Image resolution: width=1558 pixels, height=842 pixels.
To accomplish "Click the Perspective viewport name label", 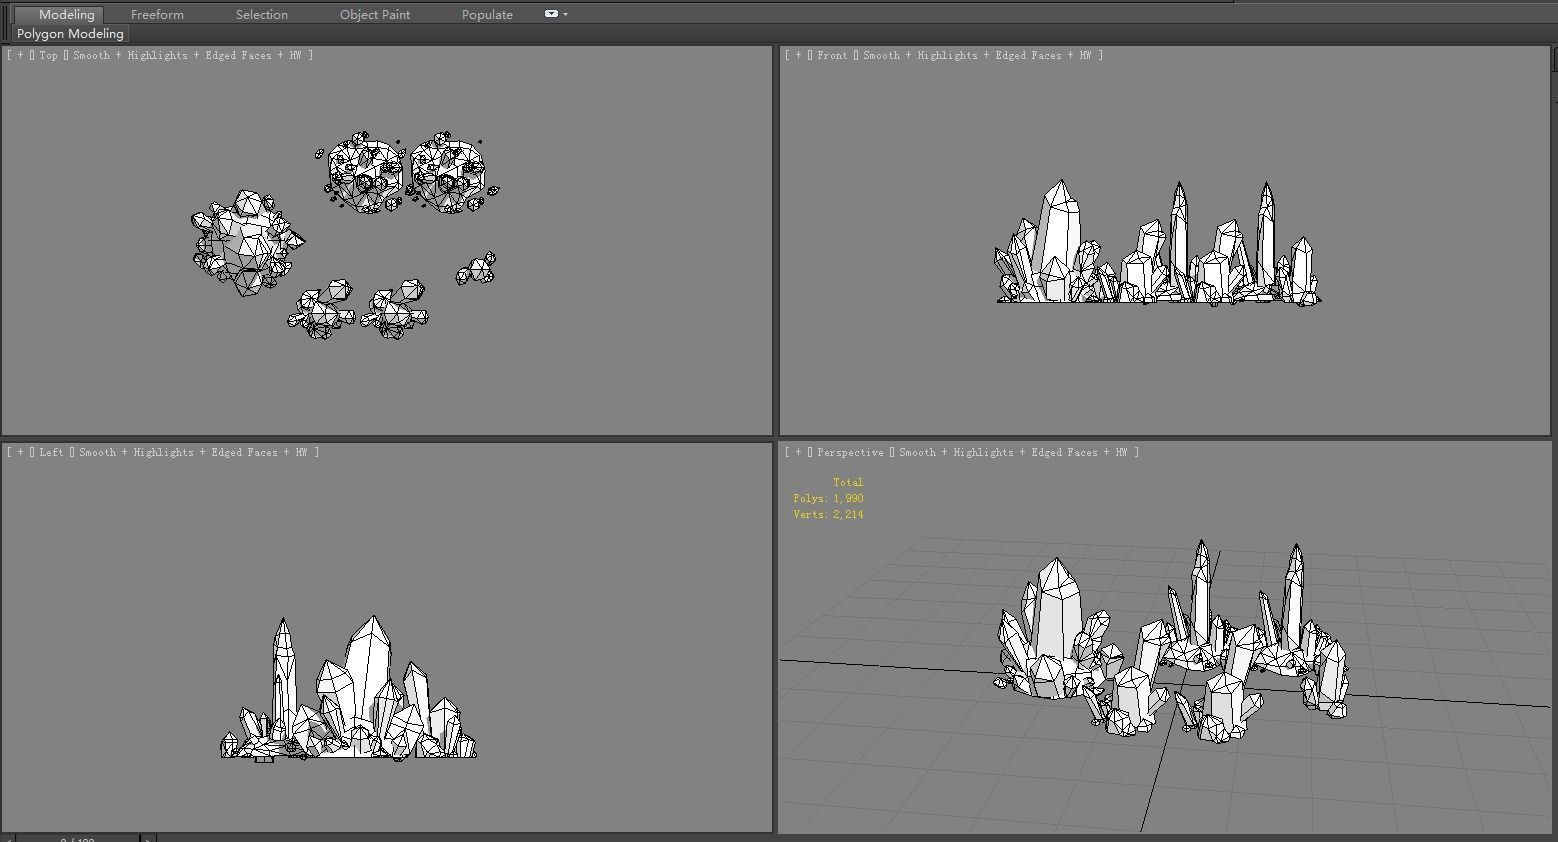I will [x=850, y=452].
